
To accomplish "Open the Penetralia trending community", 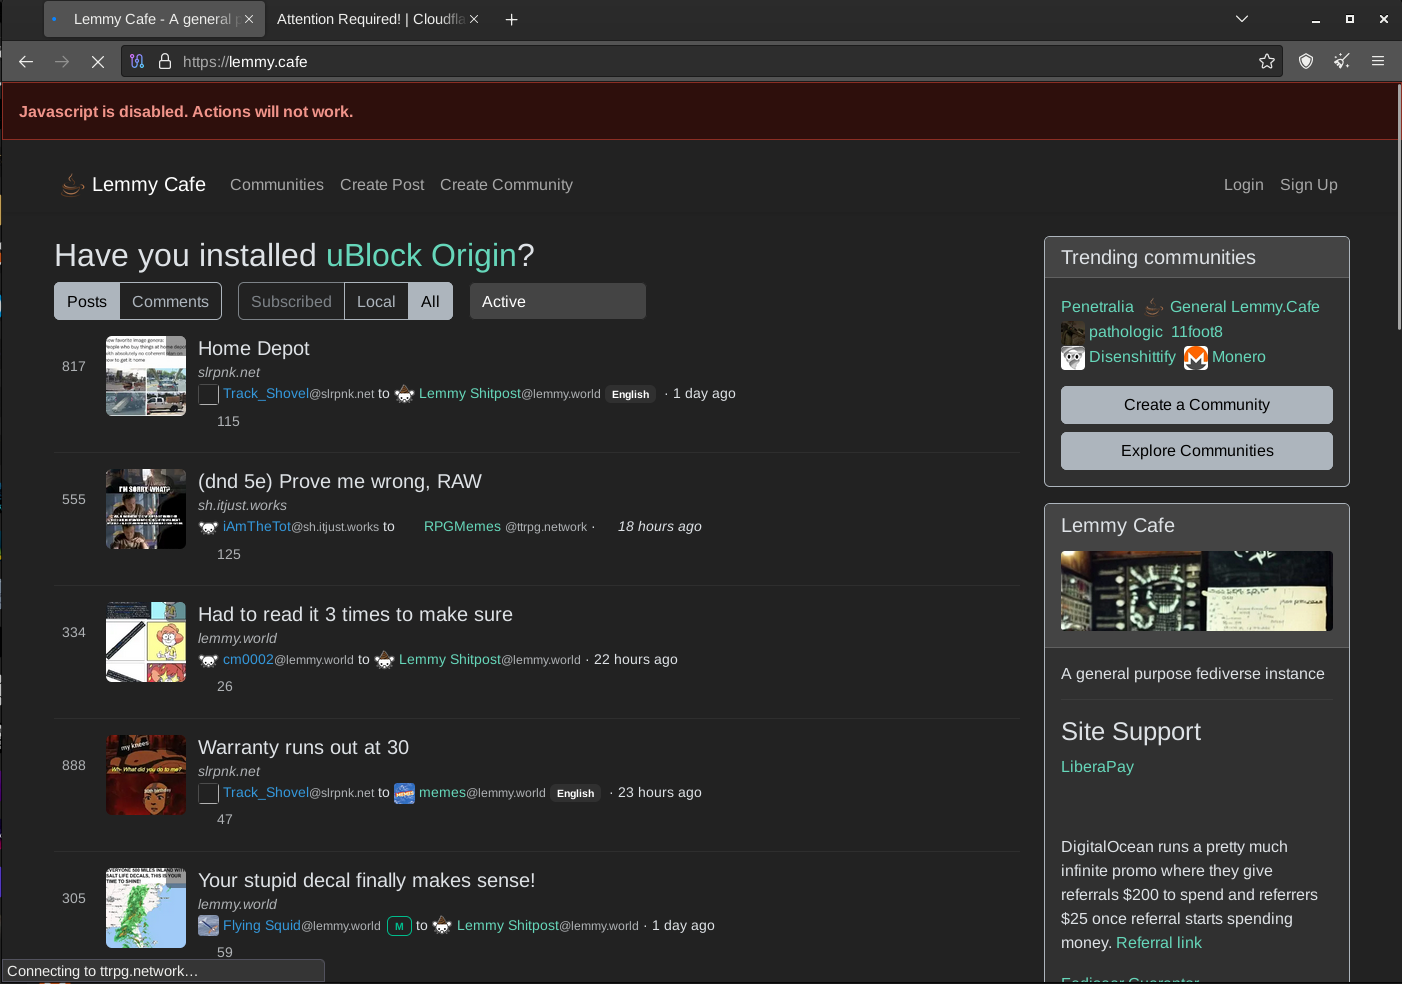I will point(1097,307).
